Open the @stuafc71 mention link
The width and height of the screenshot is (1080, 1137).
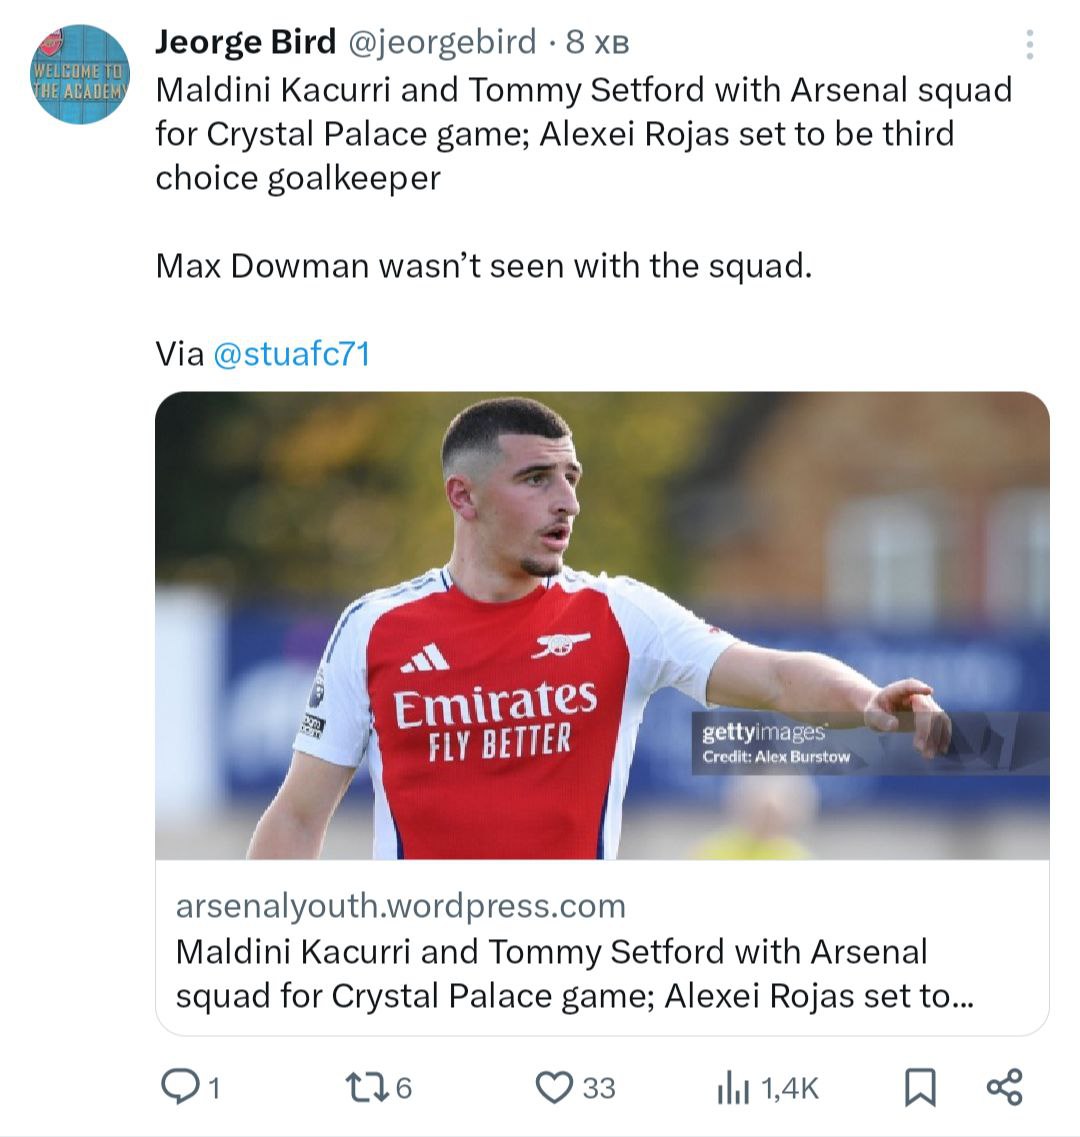click(x=291, y=353)
